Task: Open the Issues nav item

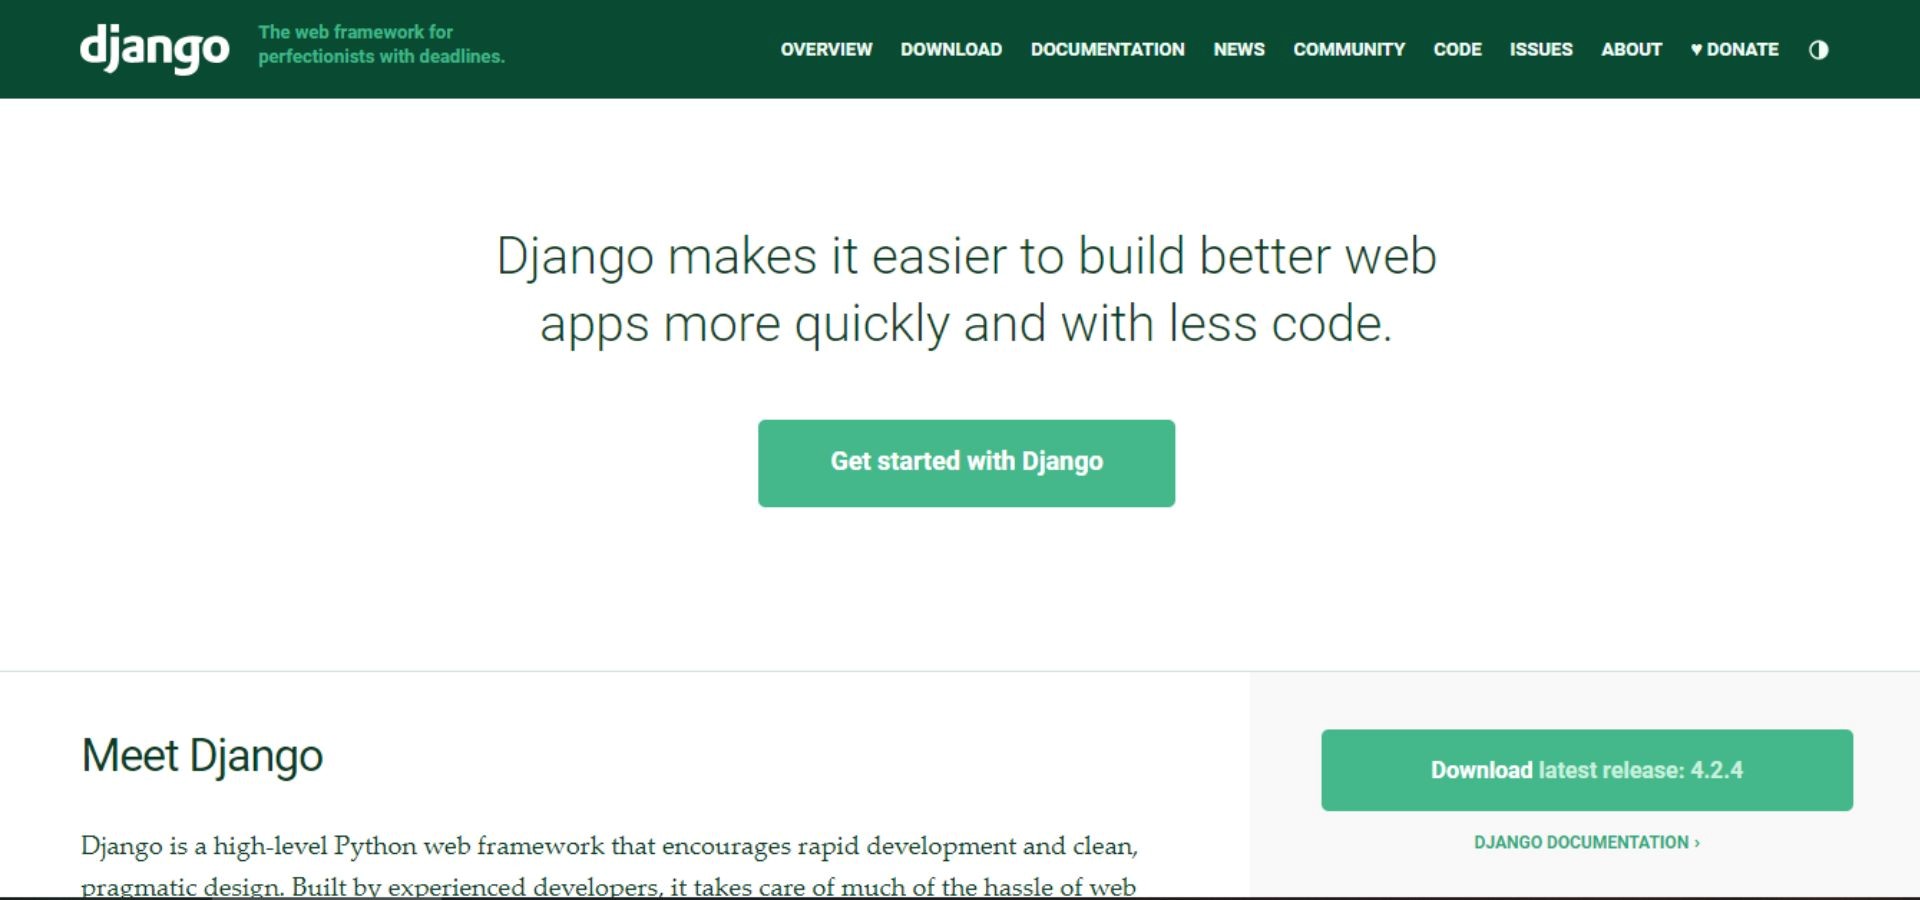Action: (1541, 50)
